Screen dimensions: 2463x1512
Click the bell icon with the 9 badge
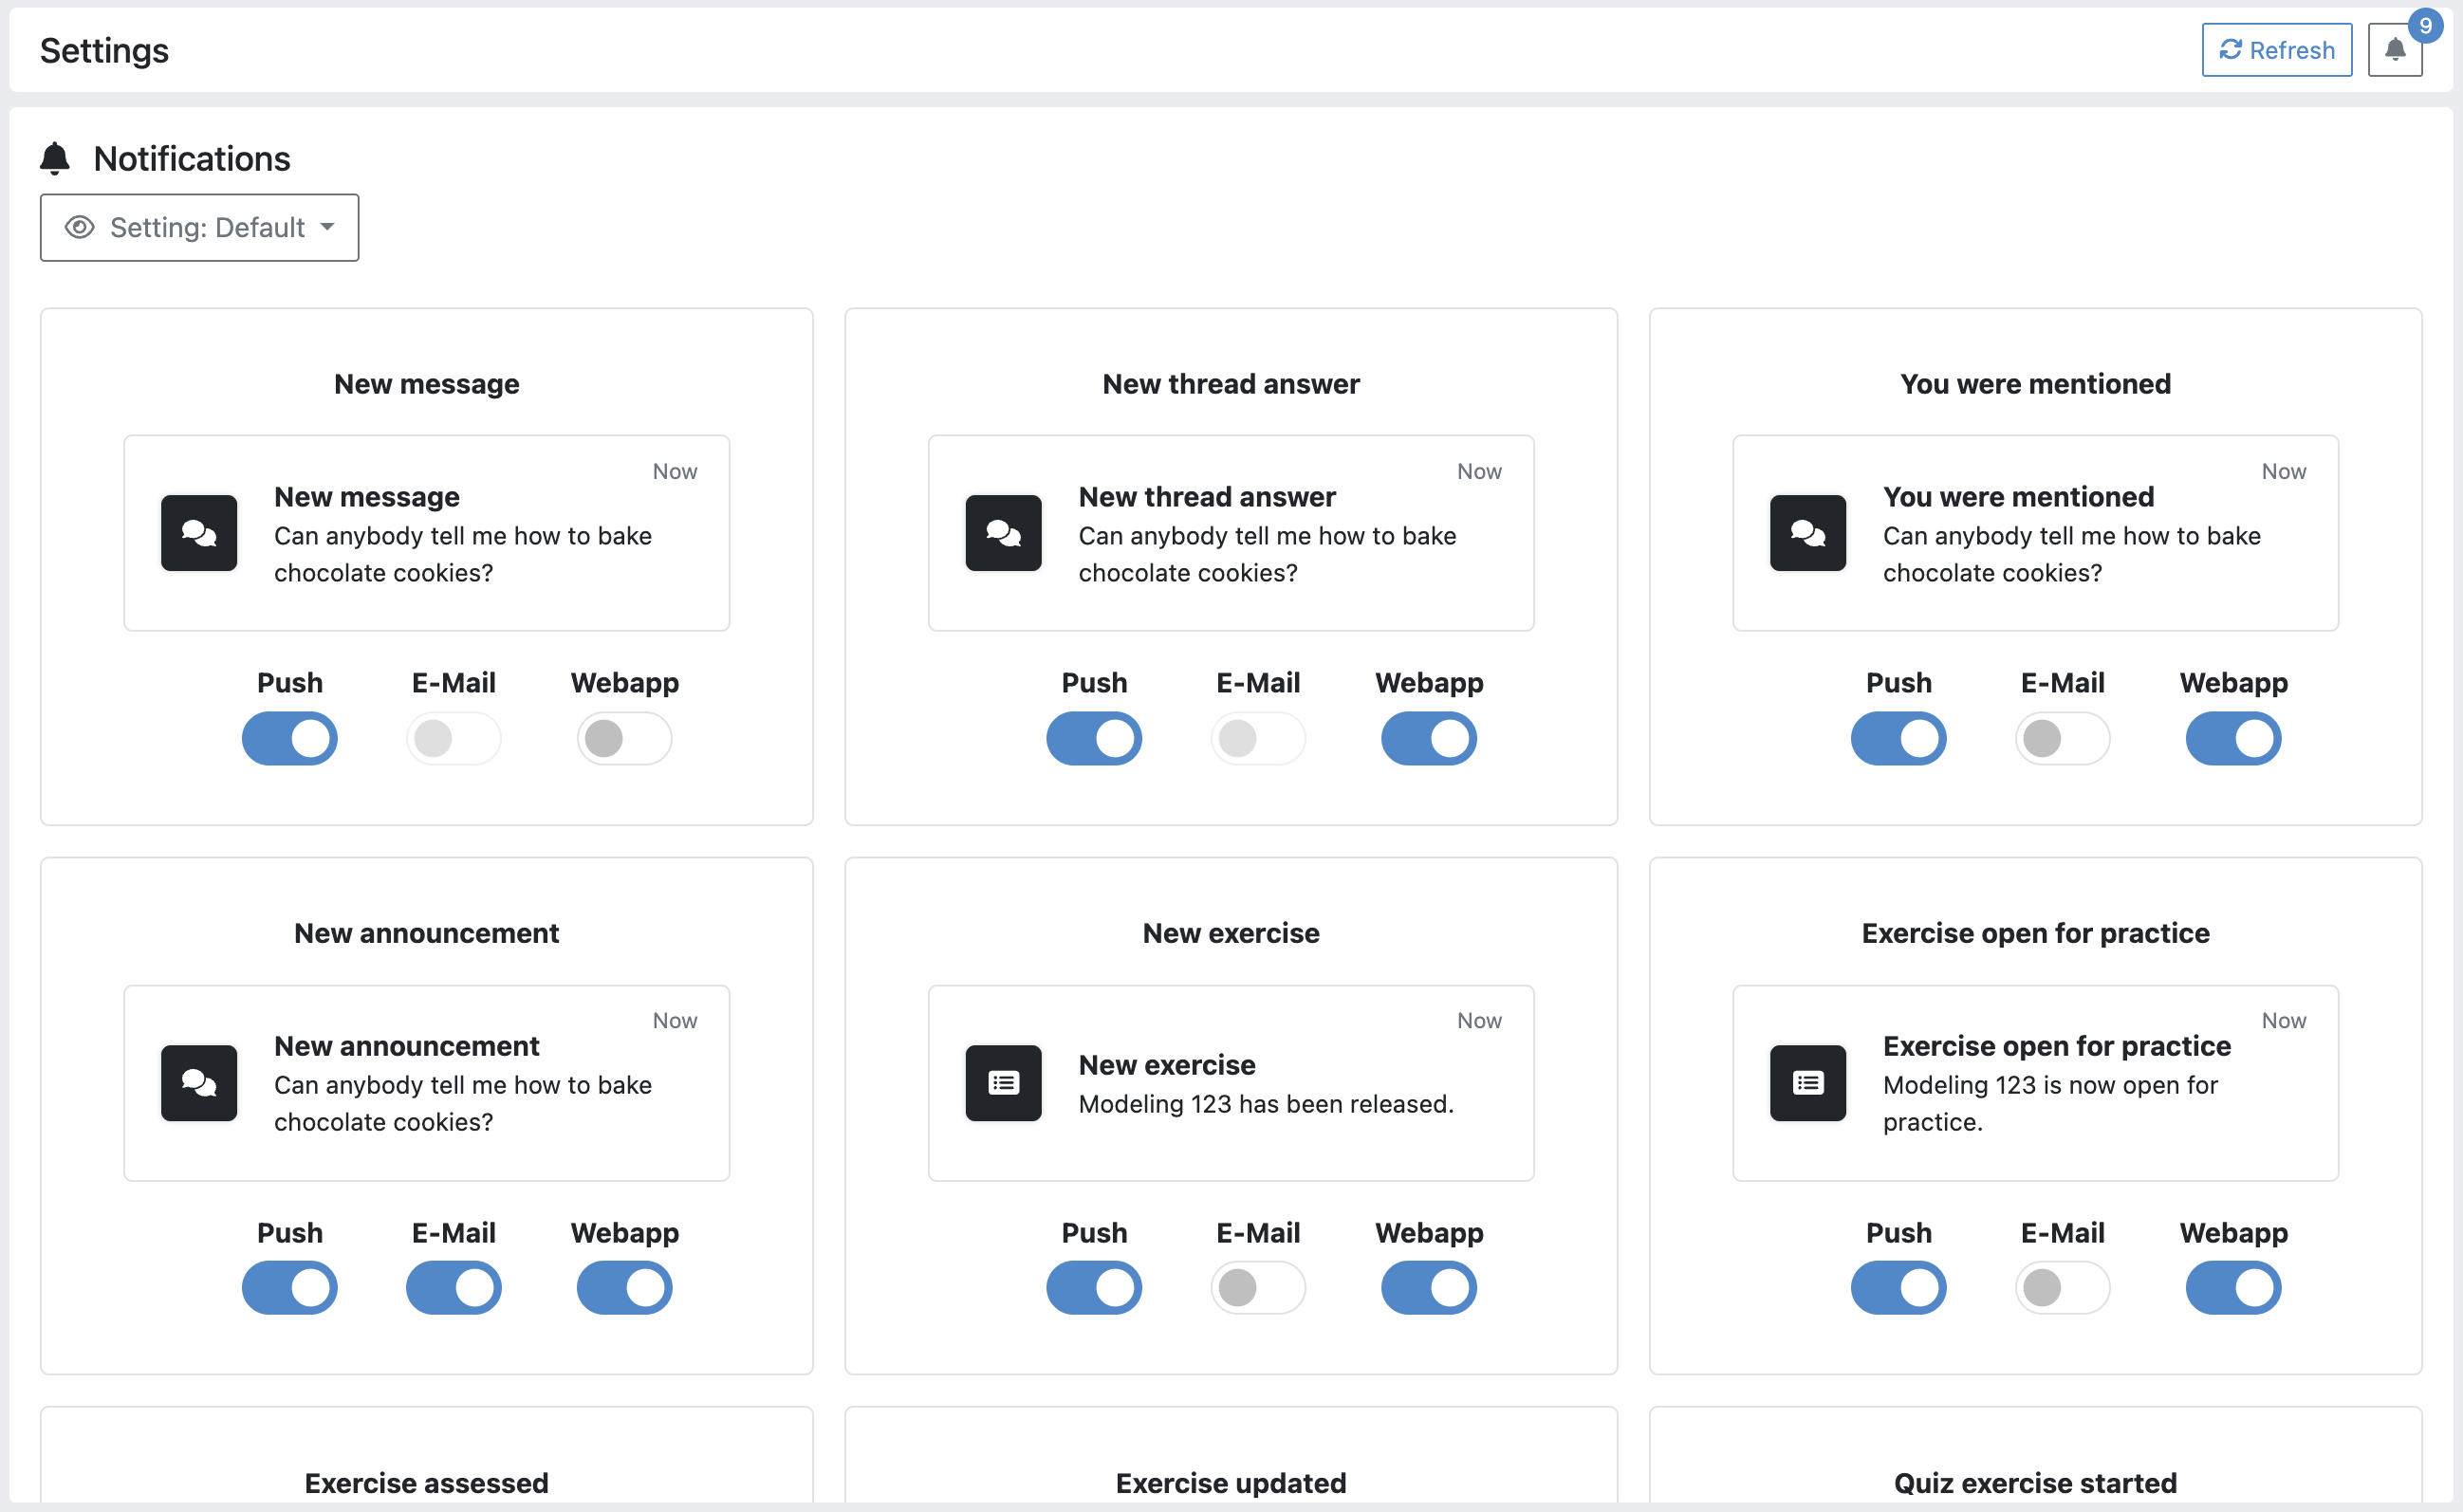click(x=2395, y=49)
